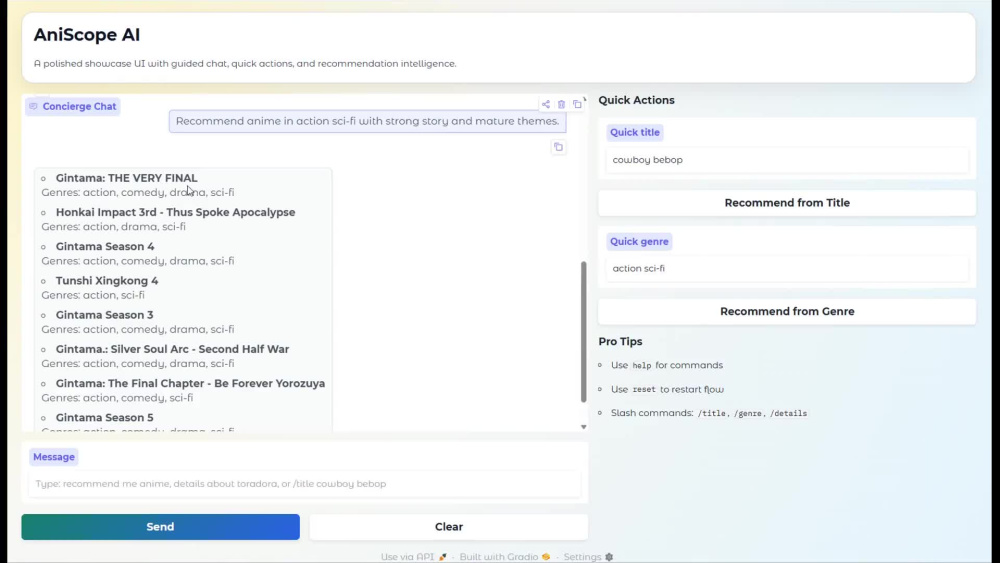The height and width of the screenshot is (563, 1000).
Task: Click the 'Use reset to restart flow' tip
Action: pyautogui.click(x=667, y=390)
